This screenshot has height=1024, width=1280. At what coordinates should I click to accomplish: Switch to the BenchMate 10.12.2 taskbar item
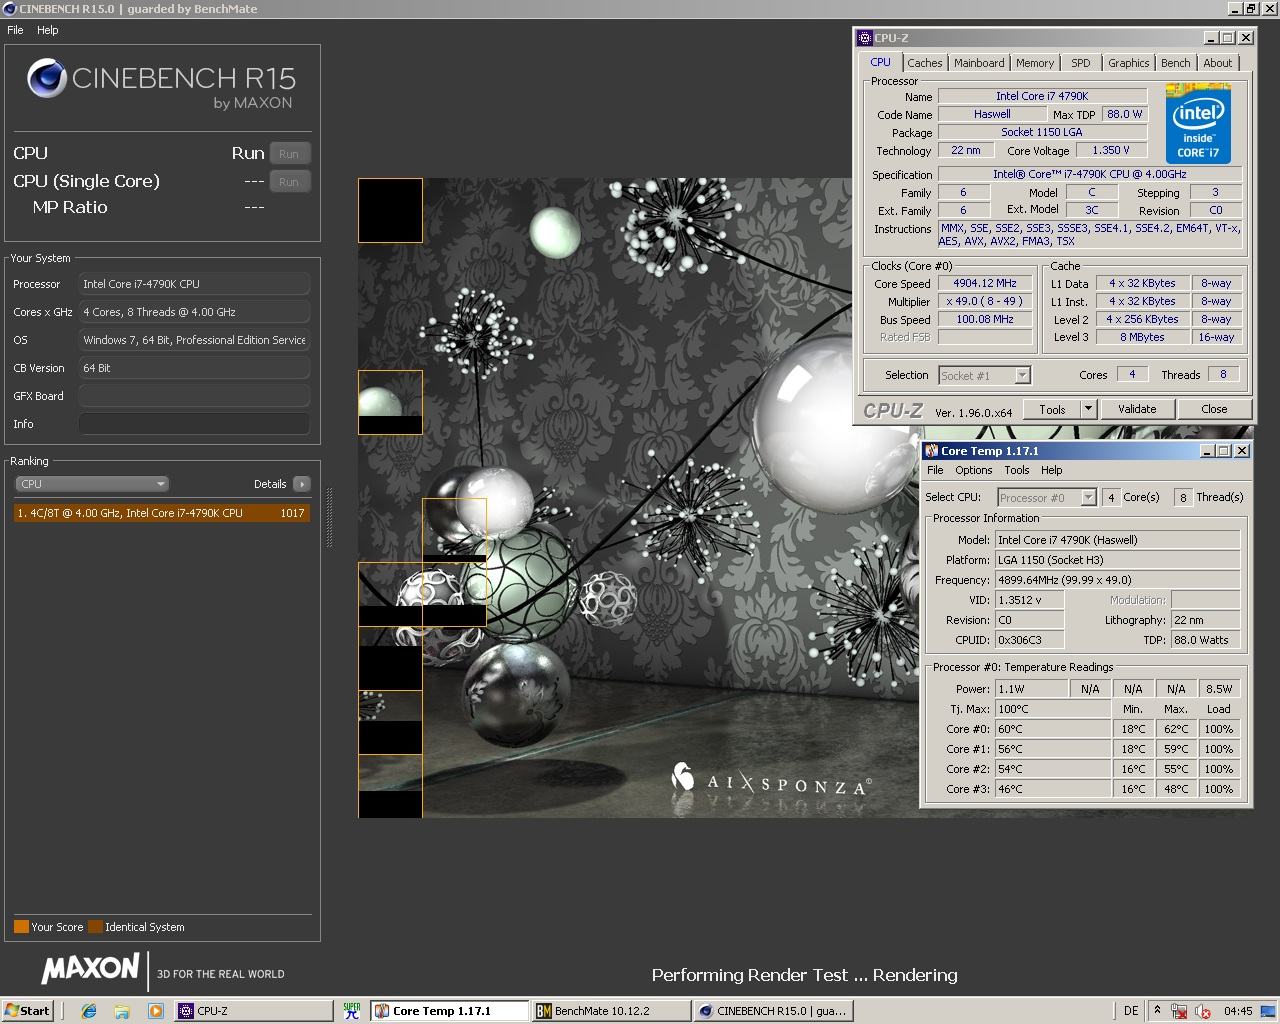pyautogui.click(x=610, y=1011)
